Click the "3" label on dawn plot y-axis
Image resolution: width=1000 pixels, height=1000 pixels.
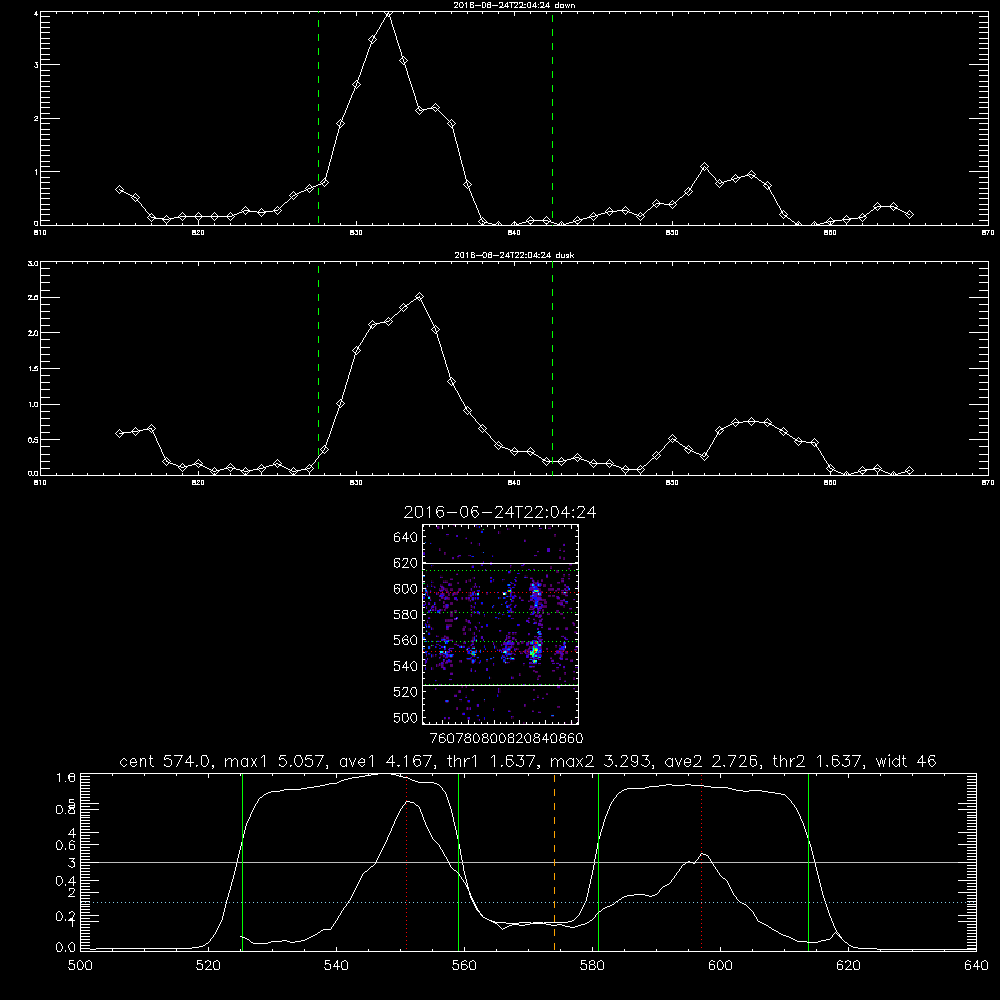pos(36,65)
